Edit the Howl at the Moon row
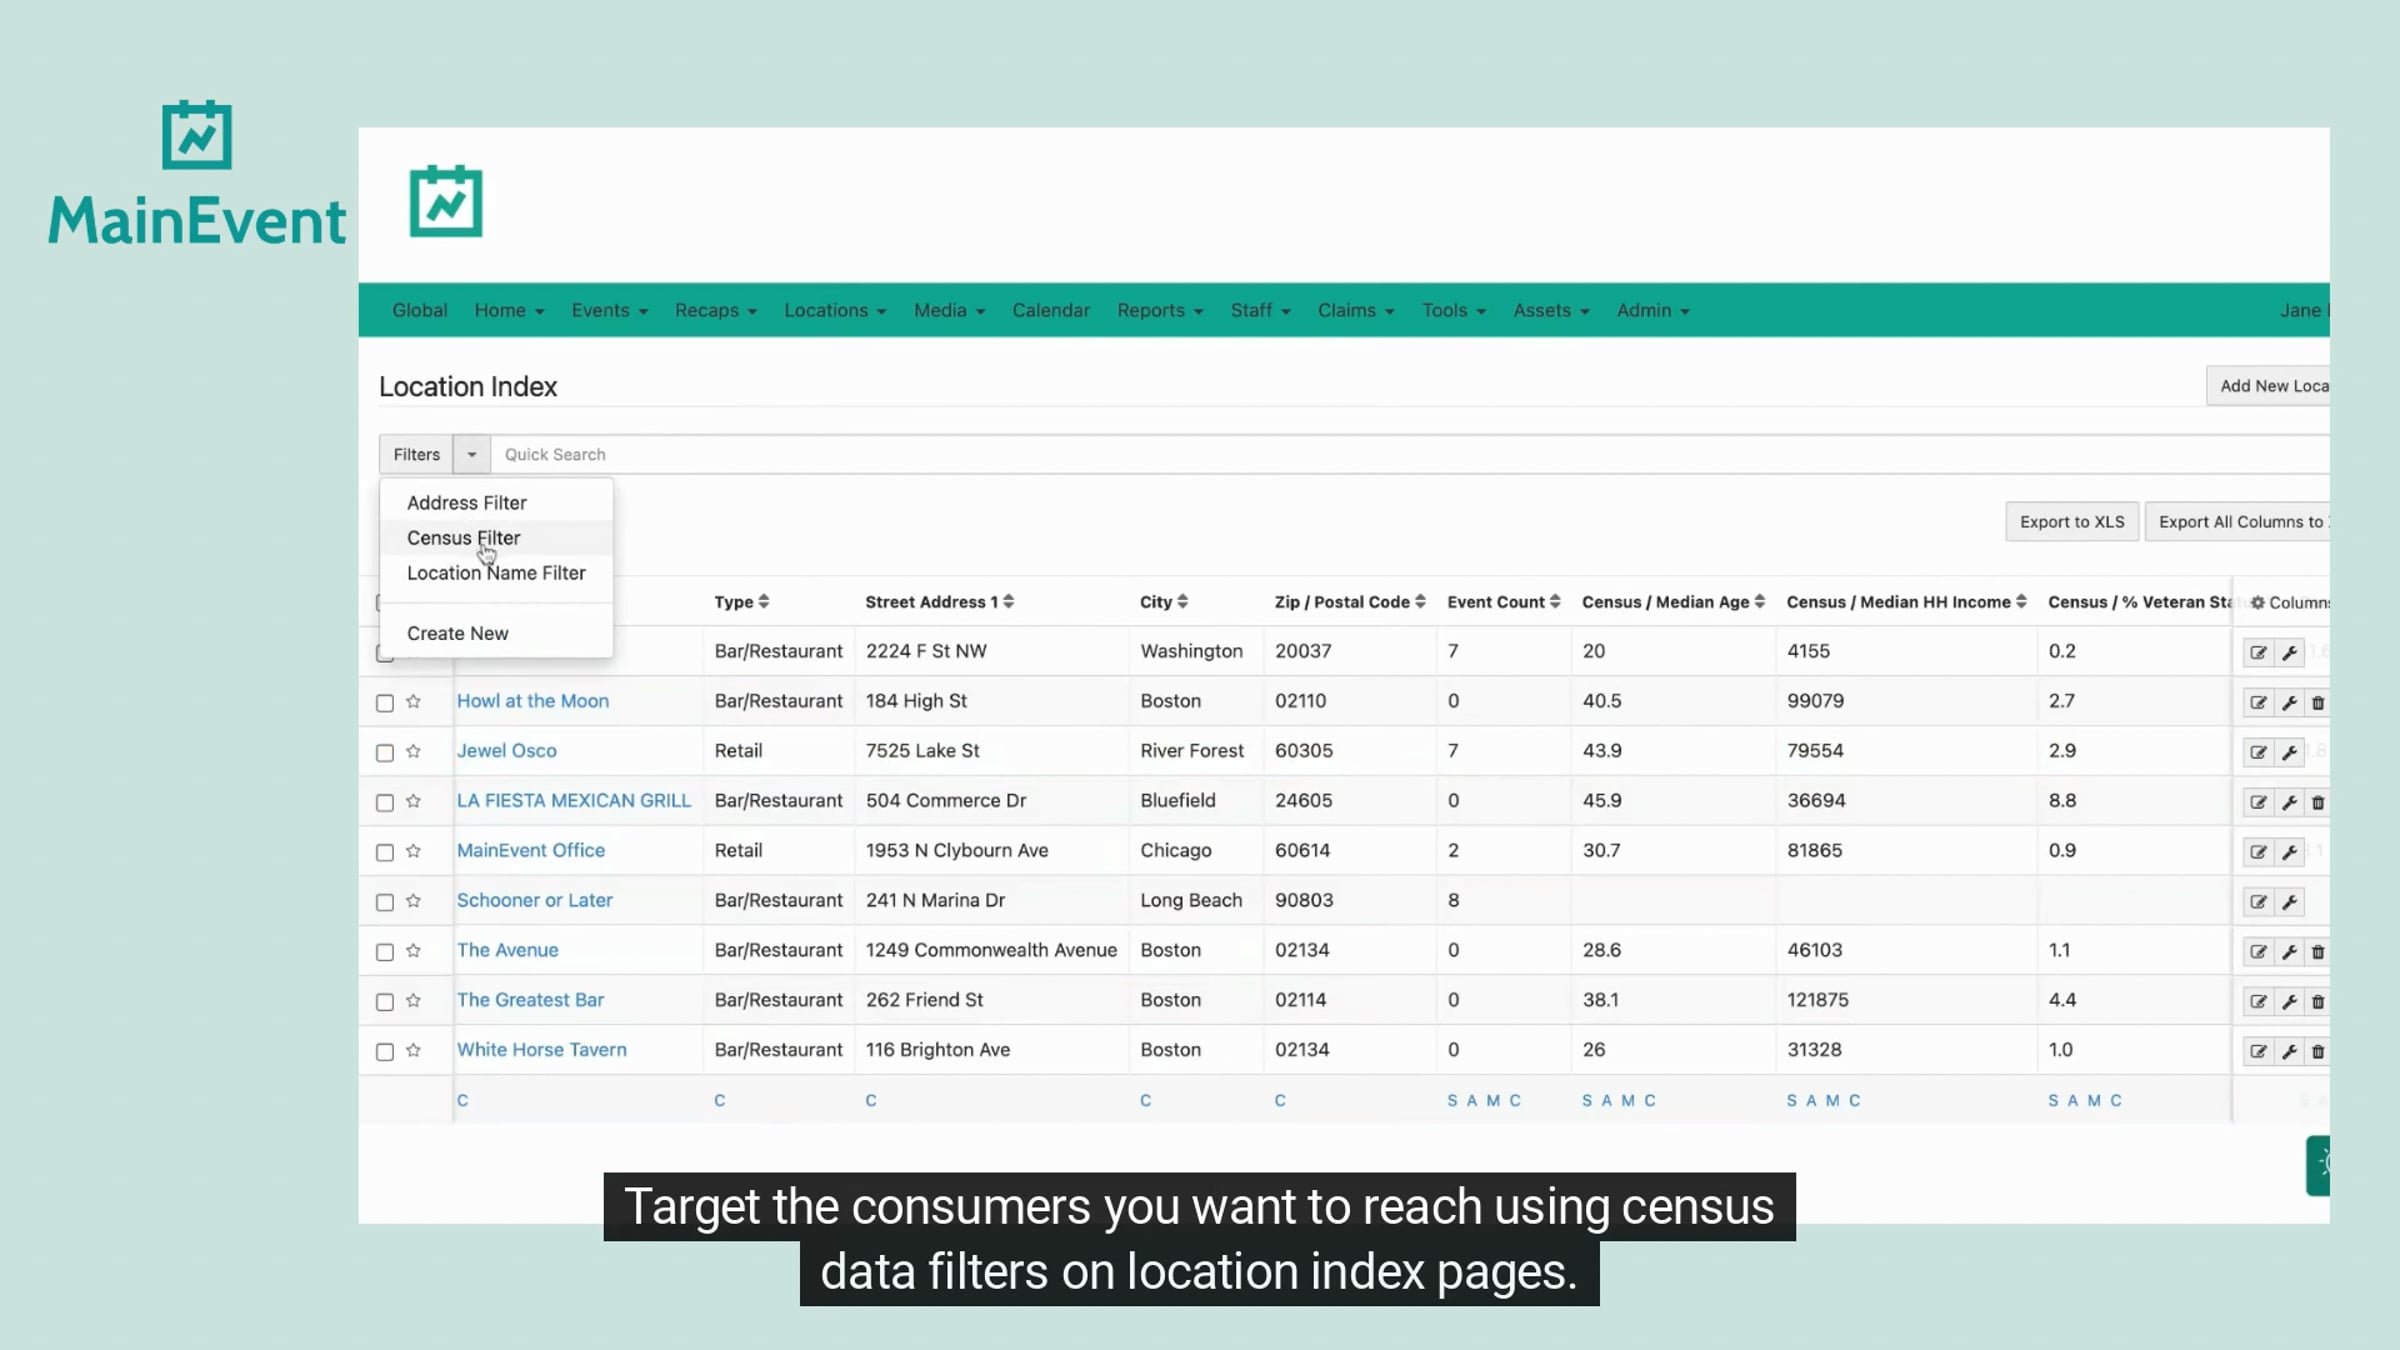The image size is (2400, 1350). pos(2258,702)
